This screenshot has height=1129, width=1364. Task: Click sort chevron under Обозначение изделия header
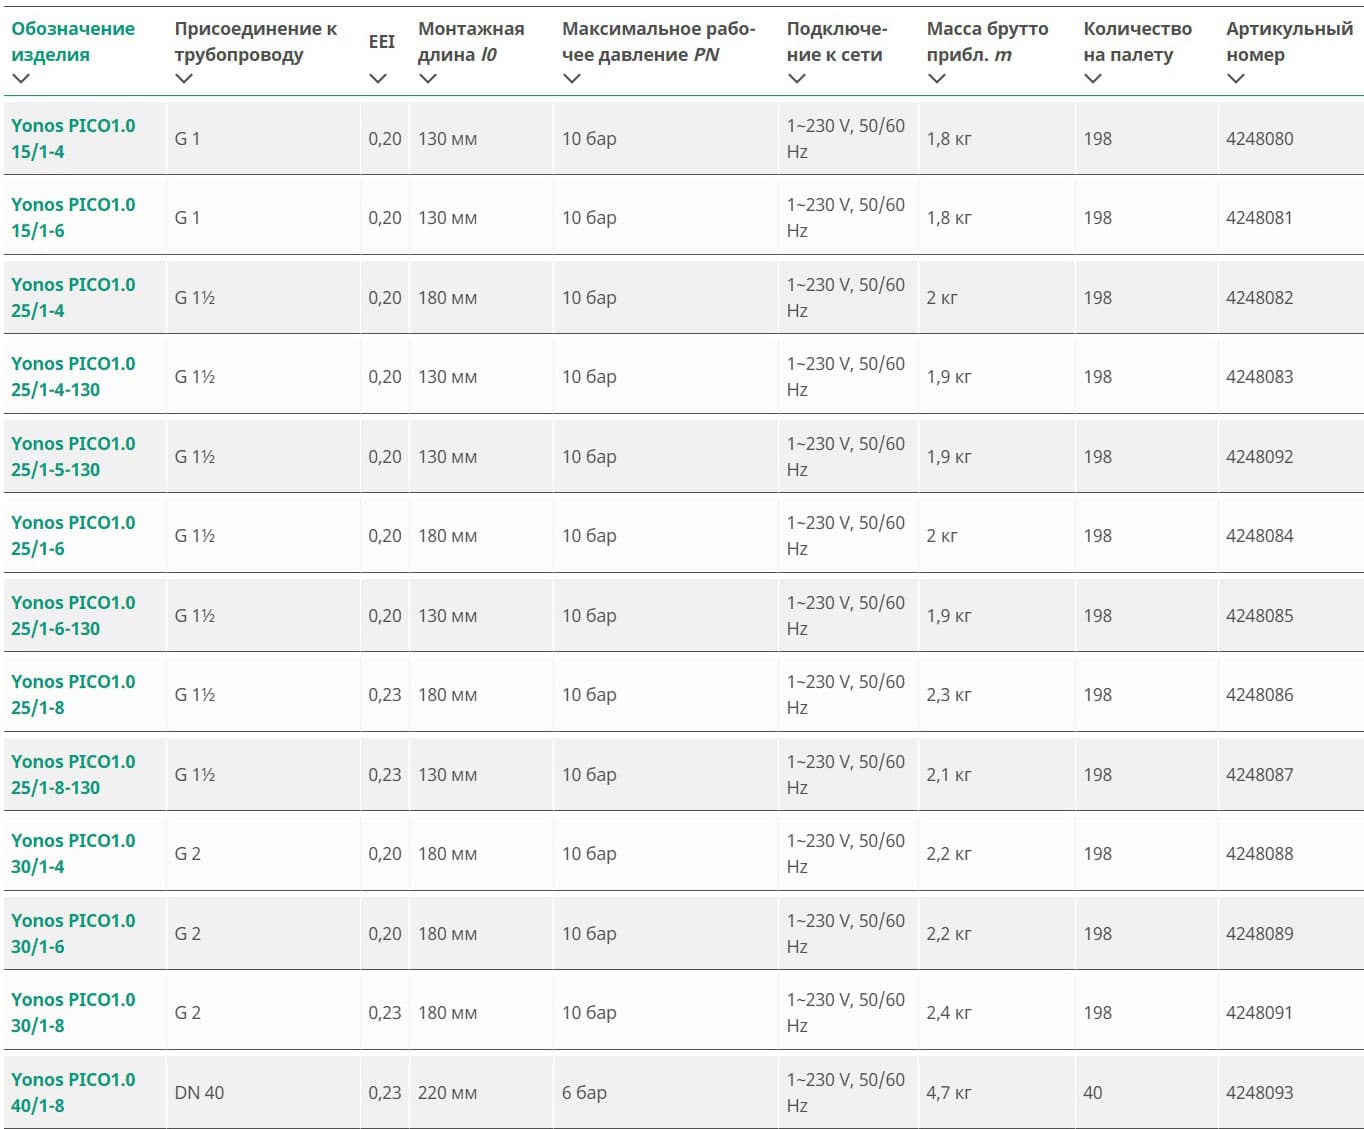(x=20, y=78)
